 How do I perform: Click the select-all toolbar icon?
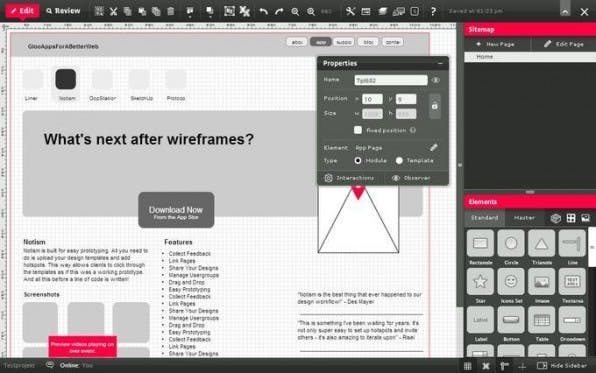pos(99,11)
